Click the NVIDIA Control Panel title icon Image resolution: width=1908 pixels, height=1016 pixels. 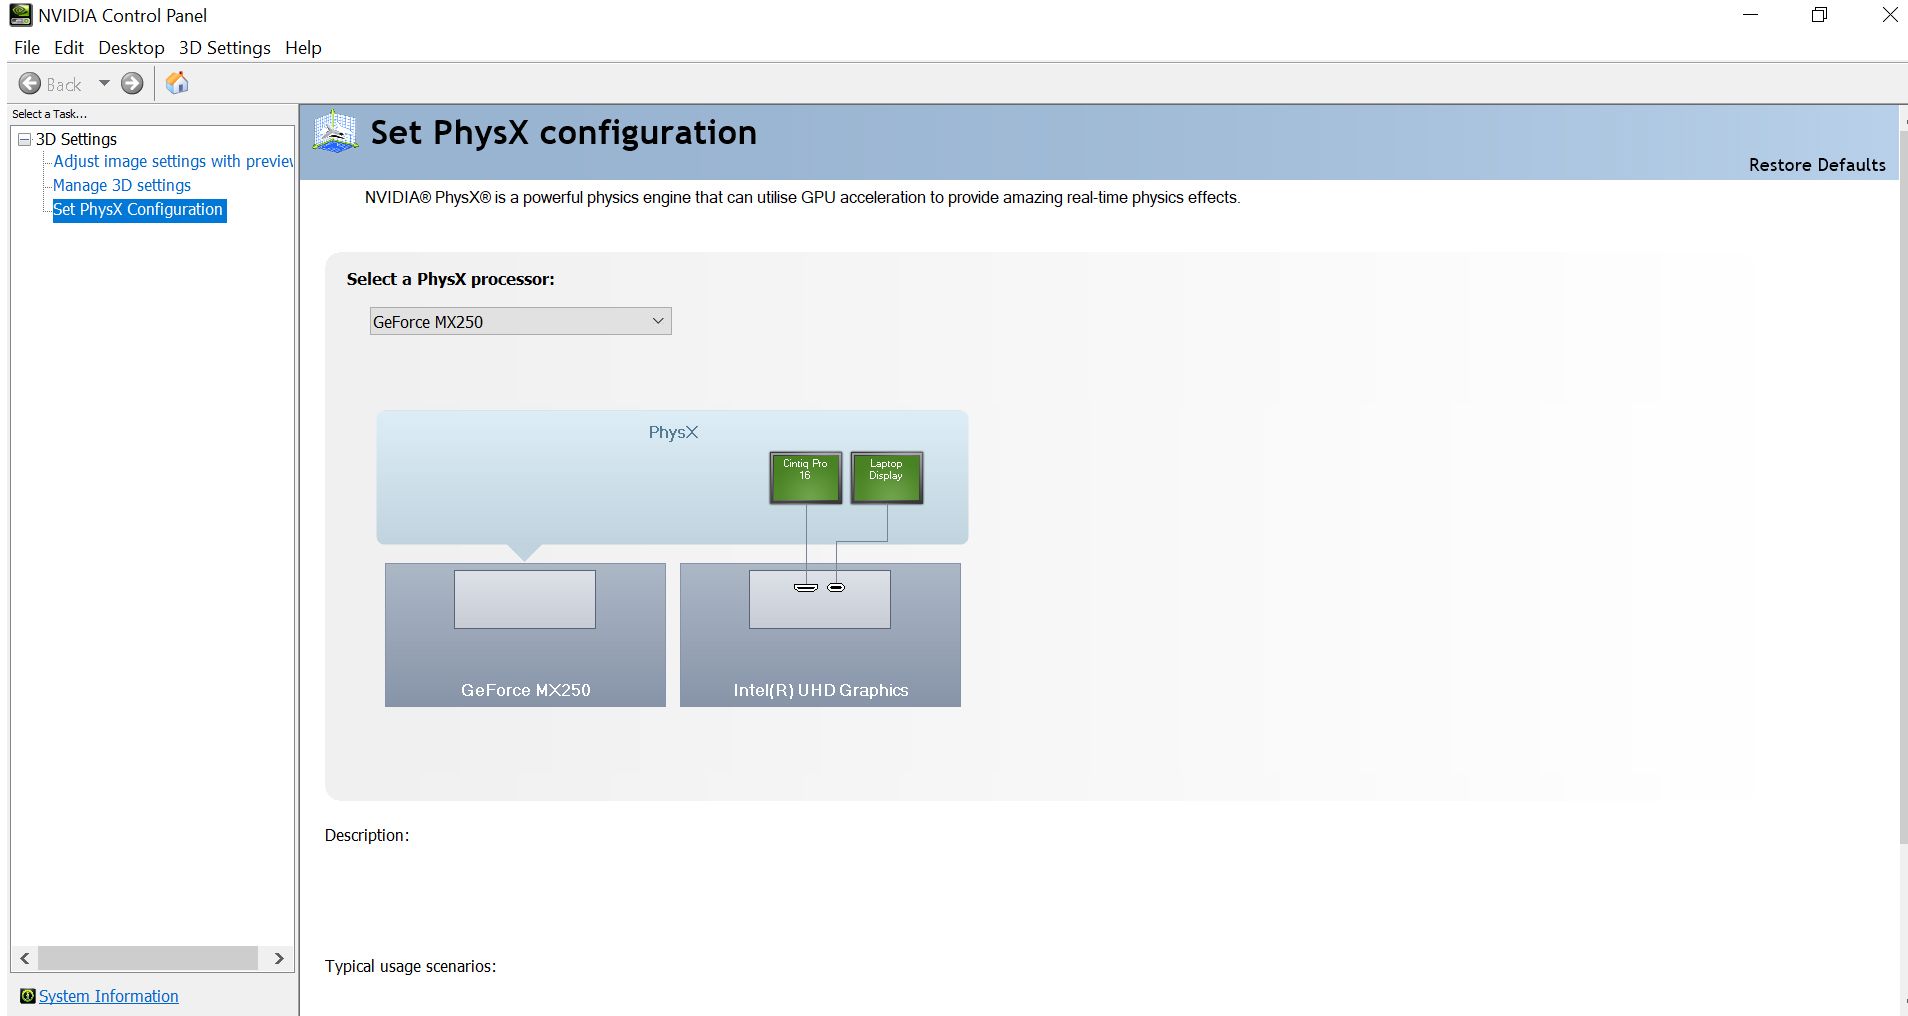click(20, 15)
